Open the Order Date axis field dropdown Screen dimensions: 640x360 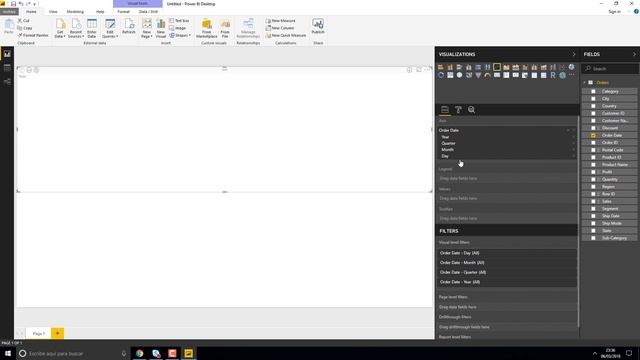click(568, 130)
